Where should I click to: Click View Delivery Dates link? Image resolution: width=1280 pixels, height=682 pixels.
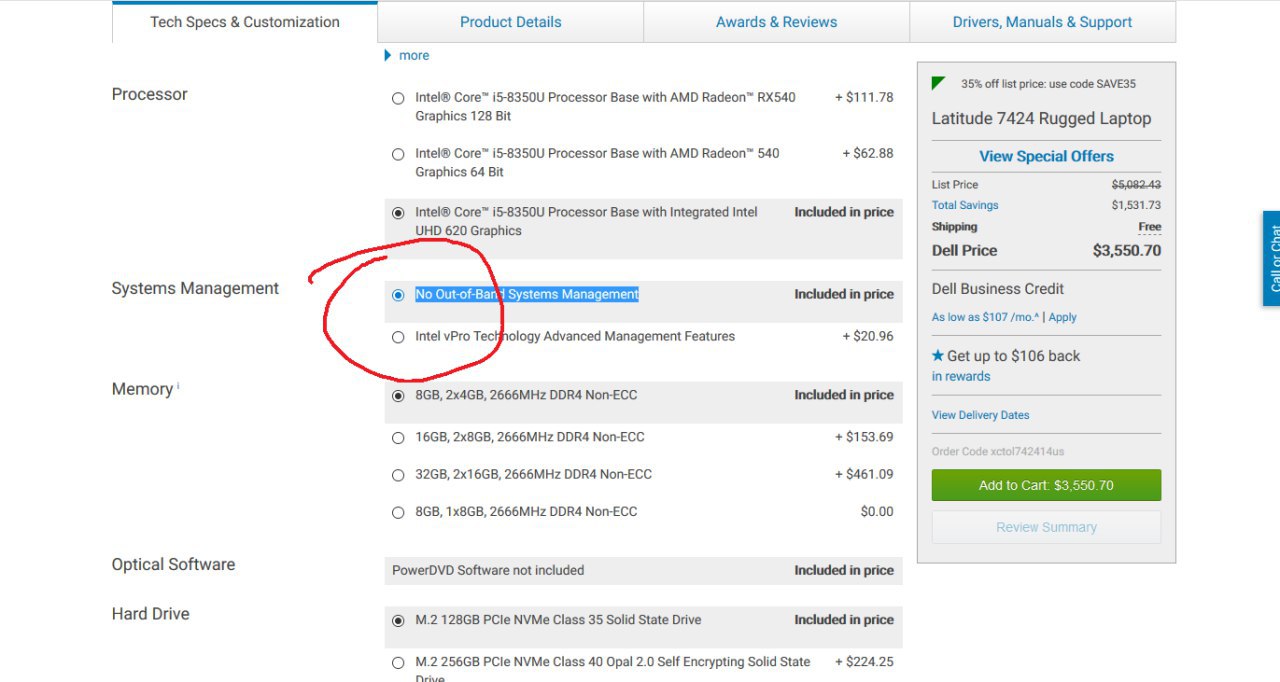pyautogui.click(x=980, y=415)
